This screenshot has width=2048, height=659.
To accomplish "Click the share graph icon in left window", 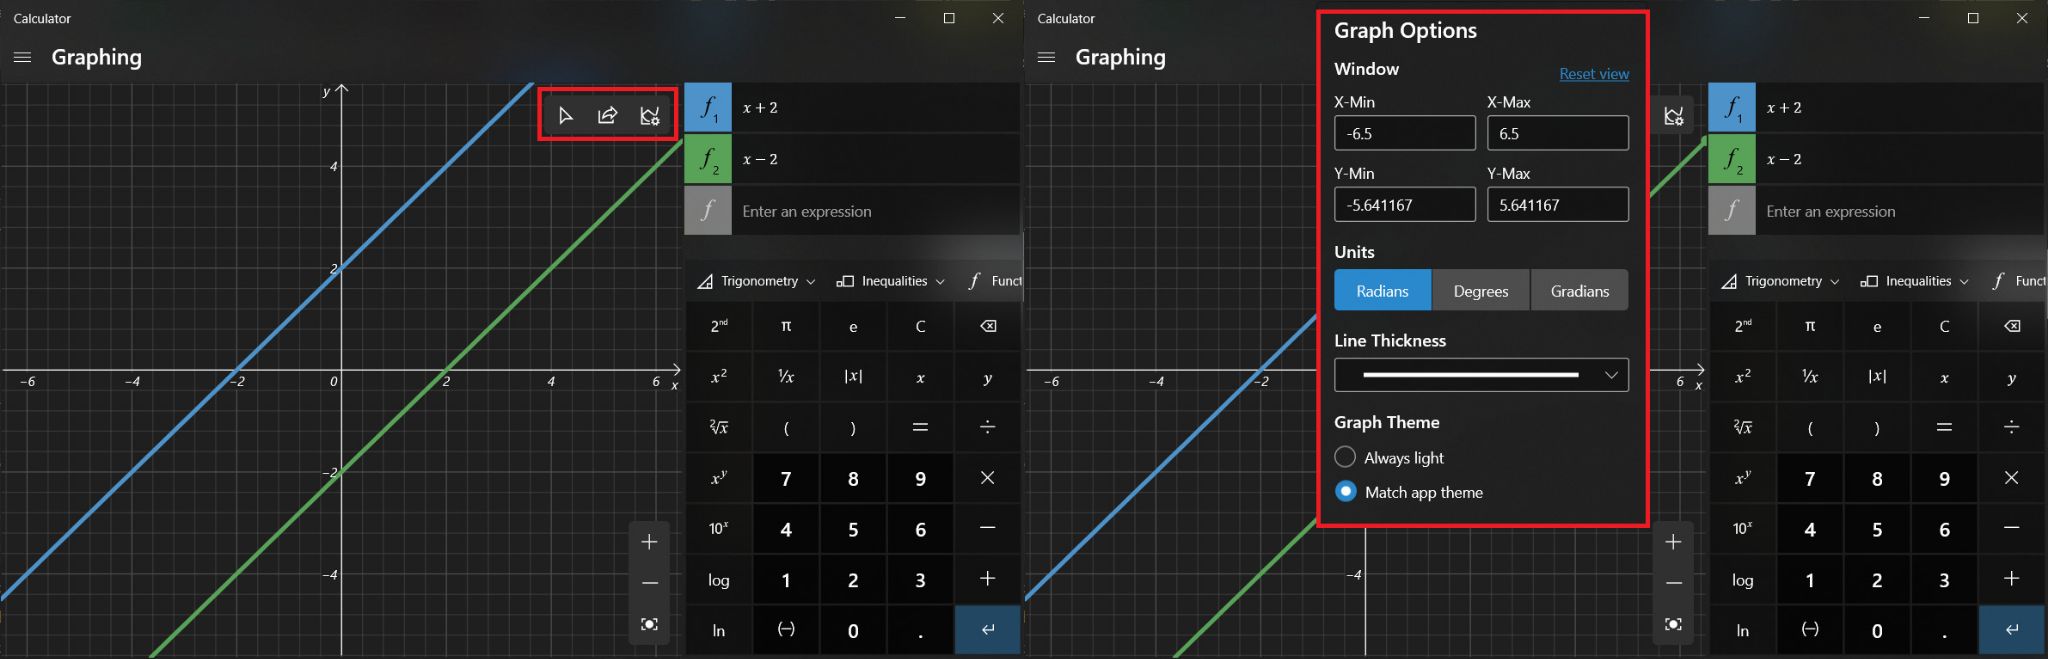I will tap(607, 115).
